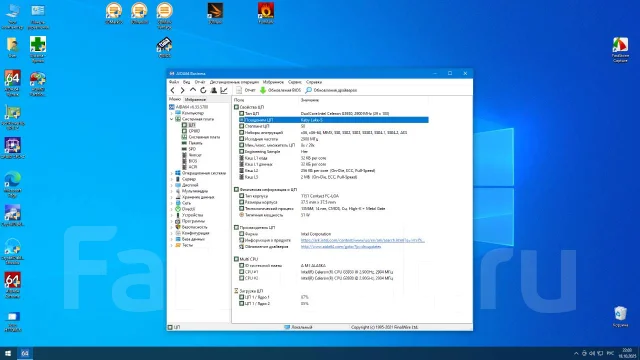
Task: Open the Microsoft Edge desktop icon
Action: pyautogui.click(x=12, y=185)
